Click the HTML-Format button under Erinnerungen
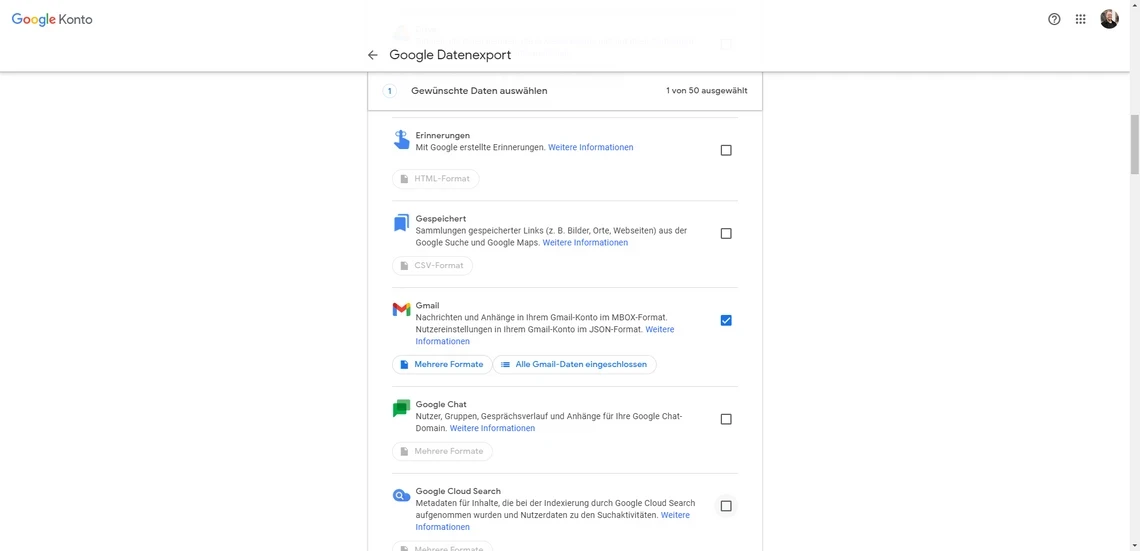 tap(435, 179)
